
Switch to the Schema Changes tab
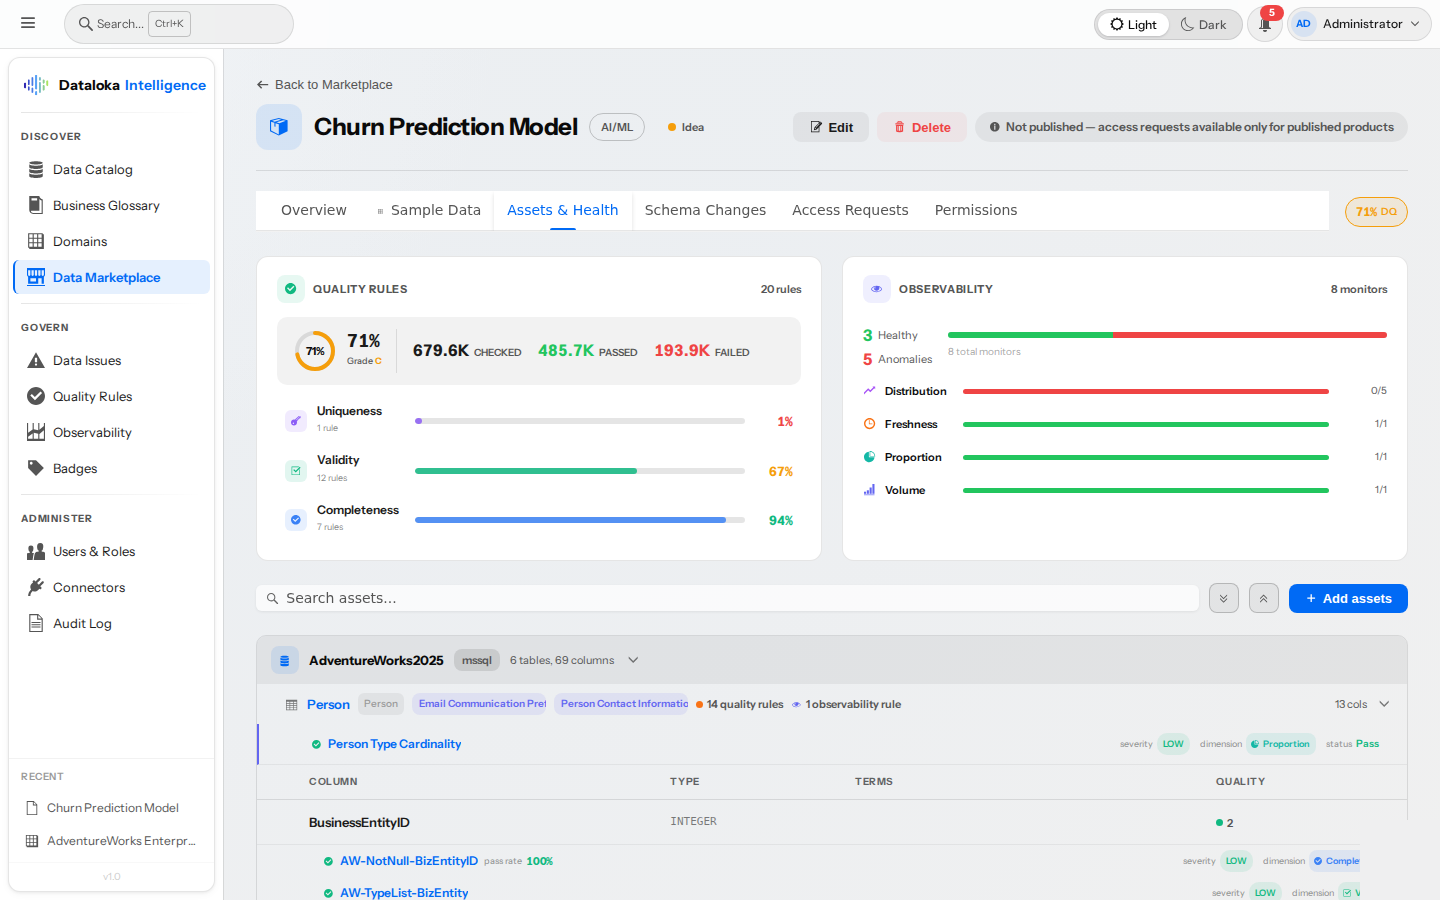click(705, 210)
